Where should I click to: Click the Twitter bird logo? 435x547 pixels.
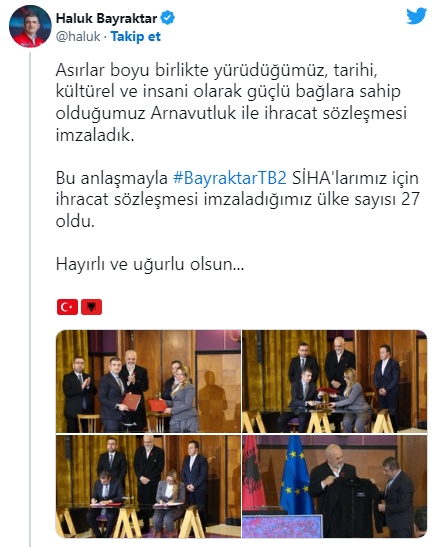pos(416,16)
